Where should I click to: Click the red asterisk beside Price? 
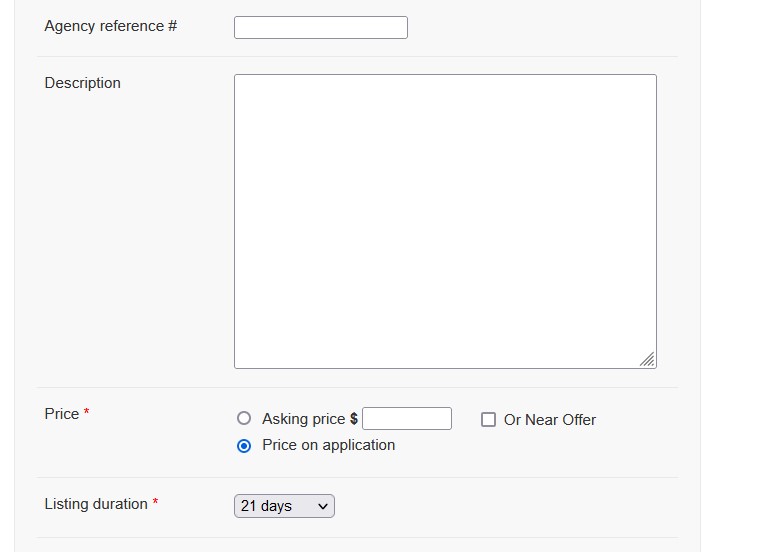click(86, 413)
